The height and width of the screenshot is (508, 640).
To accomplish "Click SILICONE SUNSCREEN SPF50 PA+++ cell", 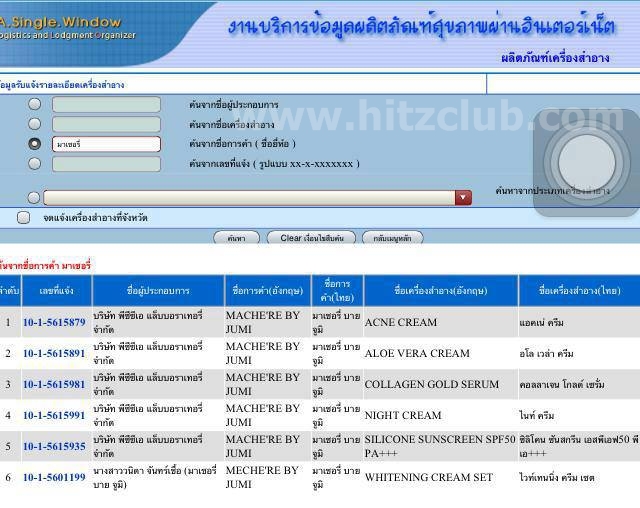I will click(441, 446).
